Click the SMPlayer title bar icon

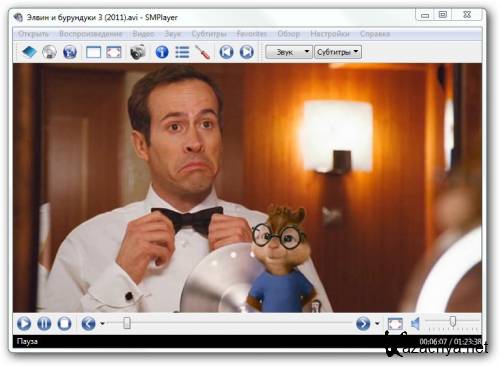(18, 17)
